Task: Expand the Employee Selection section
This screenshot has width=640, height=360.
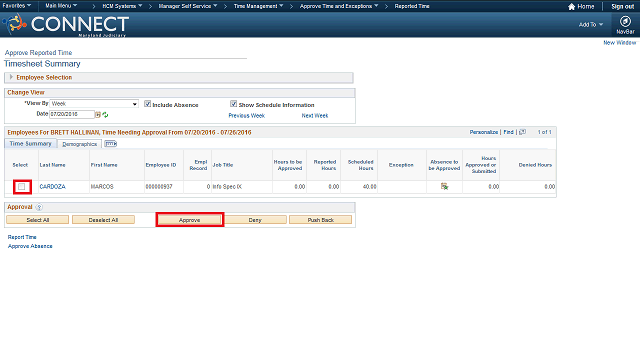Action: (11, 77)
